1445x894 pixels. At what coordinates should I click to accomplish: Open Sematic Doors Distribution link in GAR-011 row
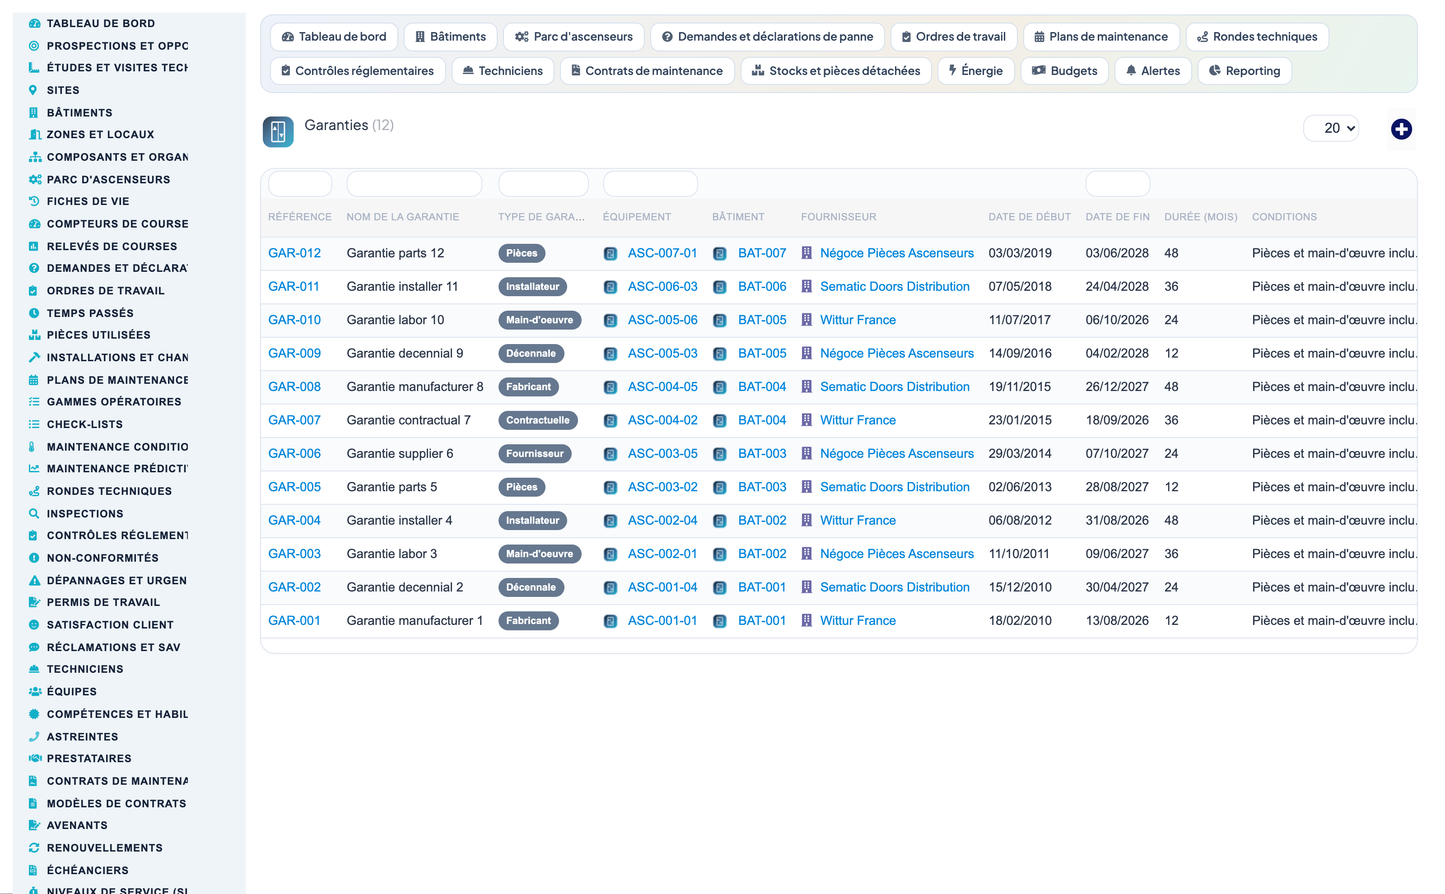click(895, 287)
